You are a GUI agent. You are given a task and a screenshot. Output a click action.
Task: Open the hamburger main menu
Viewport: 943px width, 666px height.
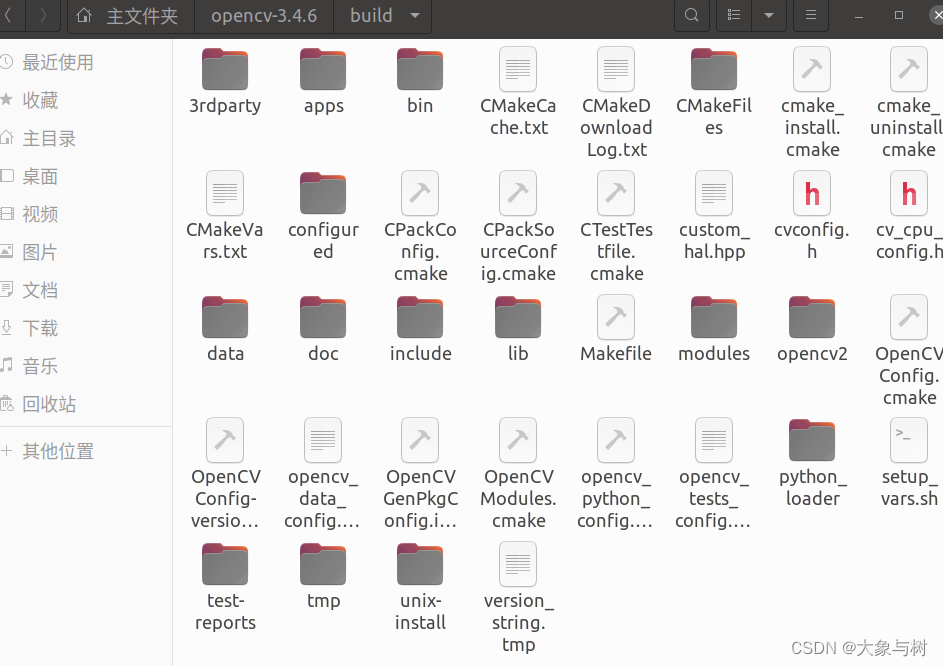click(x=811, y=15)
